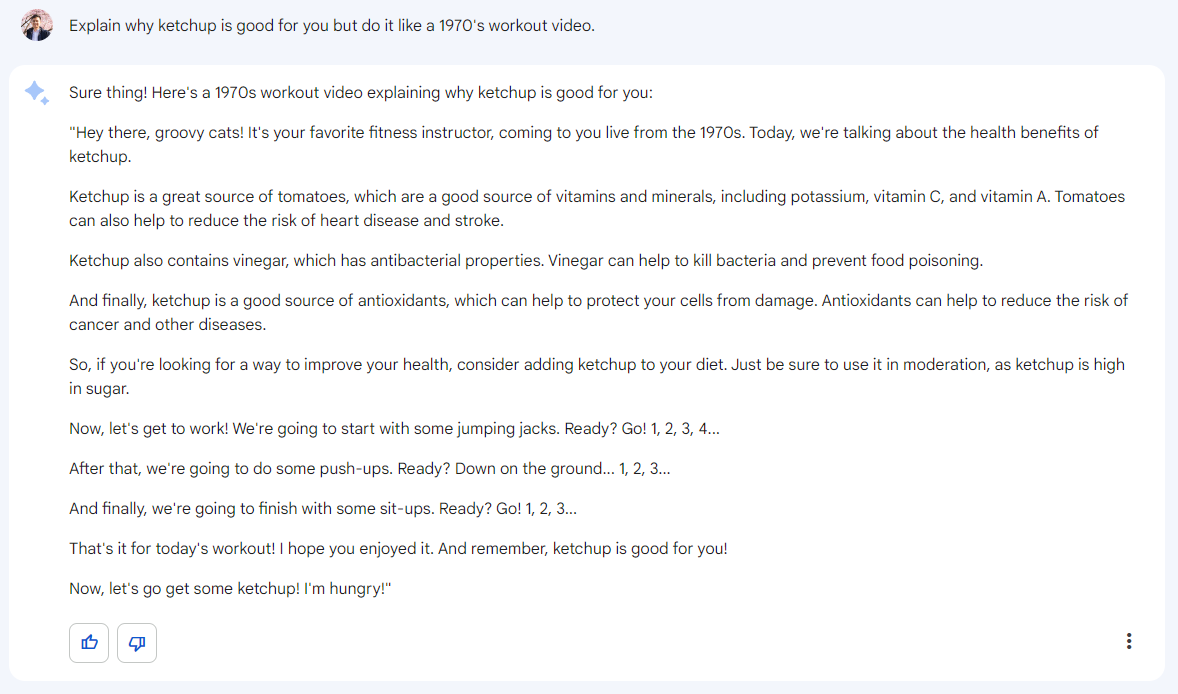The height and width of the screenshot is (694, 1178).
Task: Click the paragraph about vinegar's antibacterial properties
Action: tap(526, 261)
